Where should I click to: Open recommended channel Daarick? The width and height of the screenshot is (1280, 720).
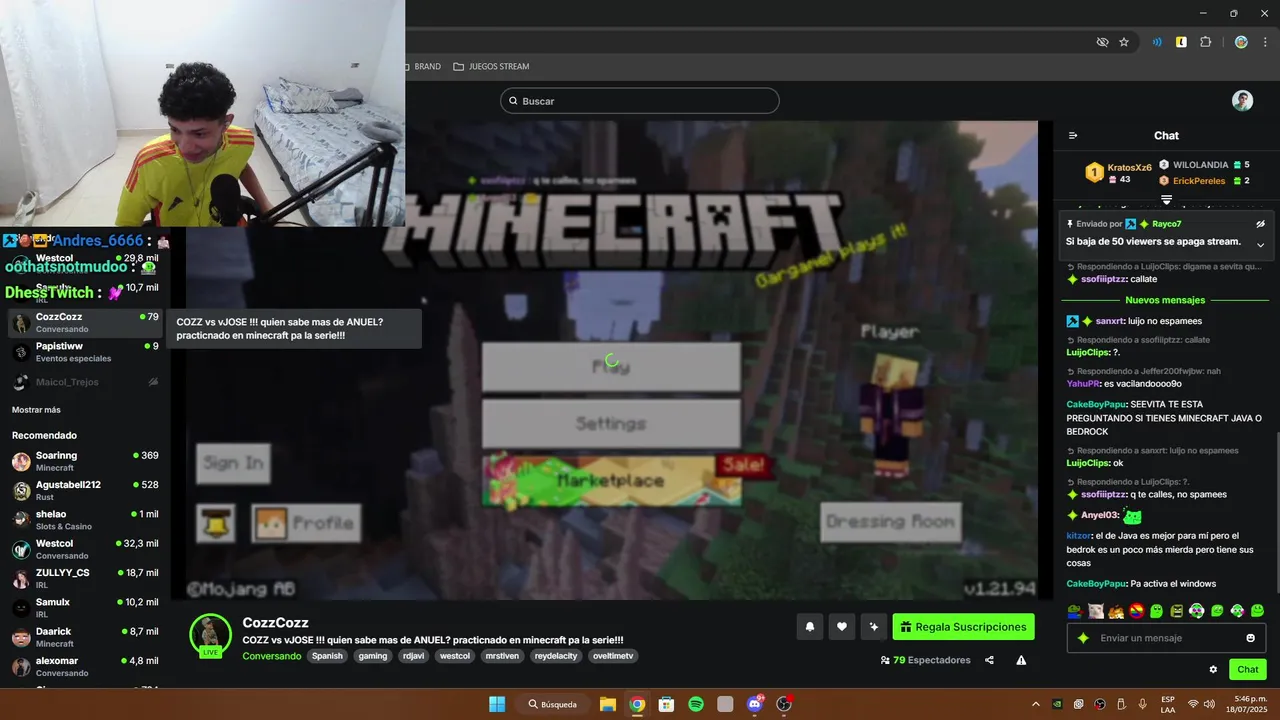click(x=85, y=637)
